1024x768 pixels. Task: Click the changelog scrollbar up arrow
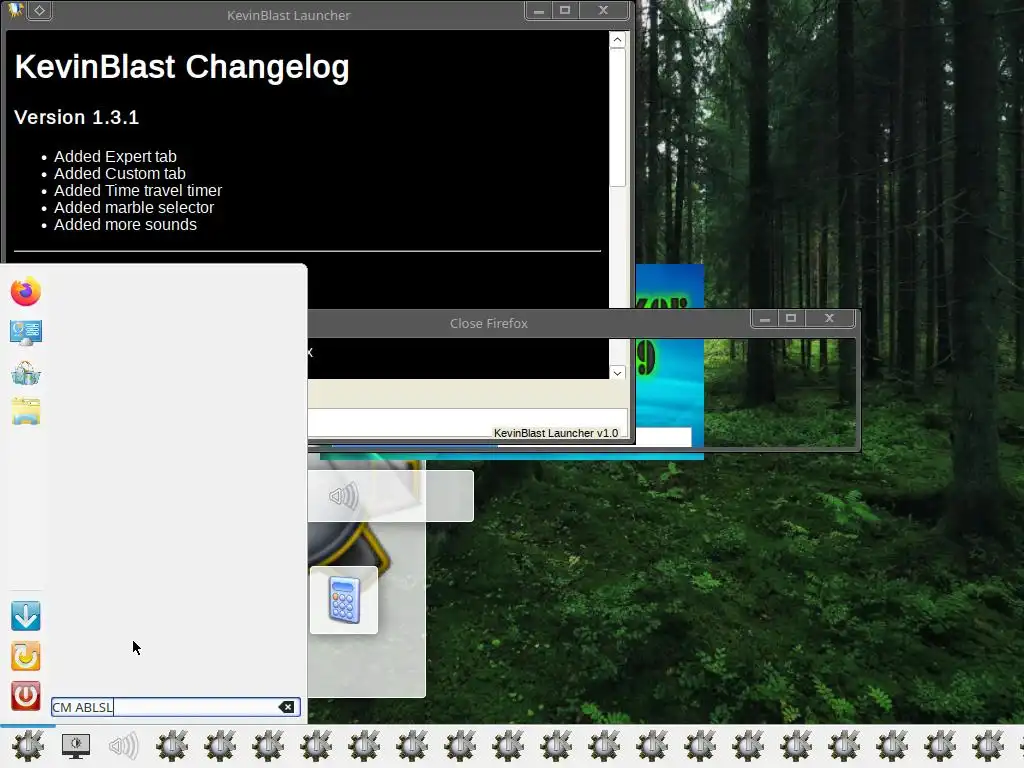tap(617, 40)
